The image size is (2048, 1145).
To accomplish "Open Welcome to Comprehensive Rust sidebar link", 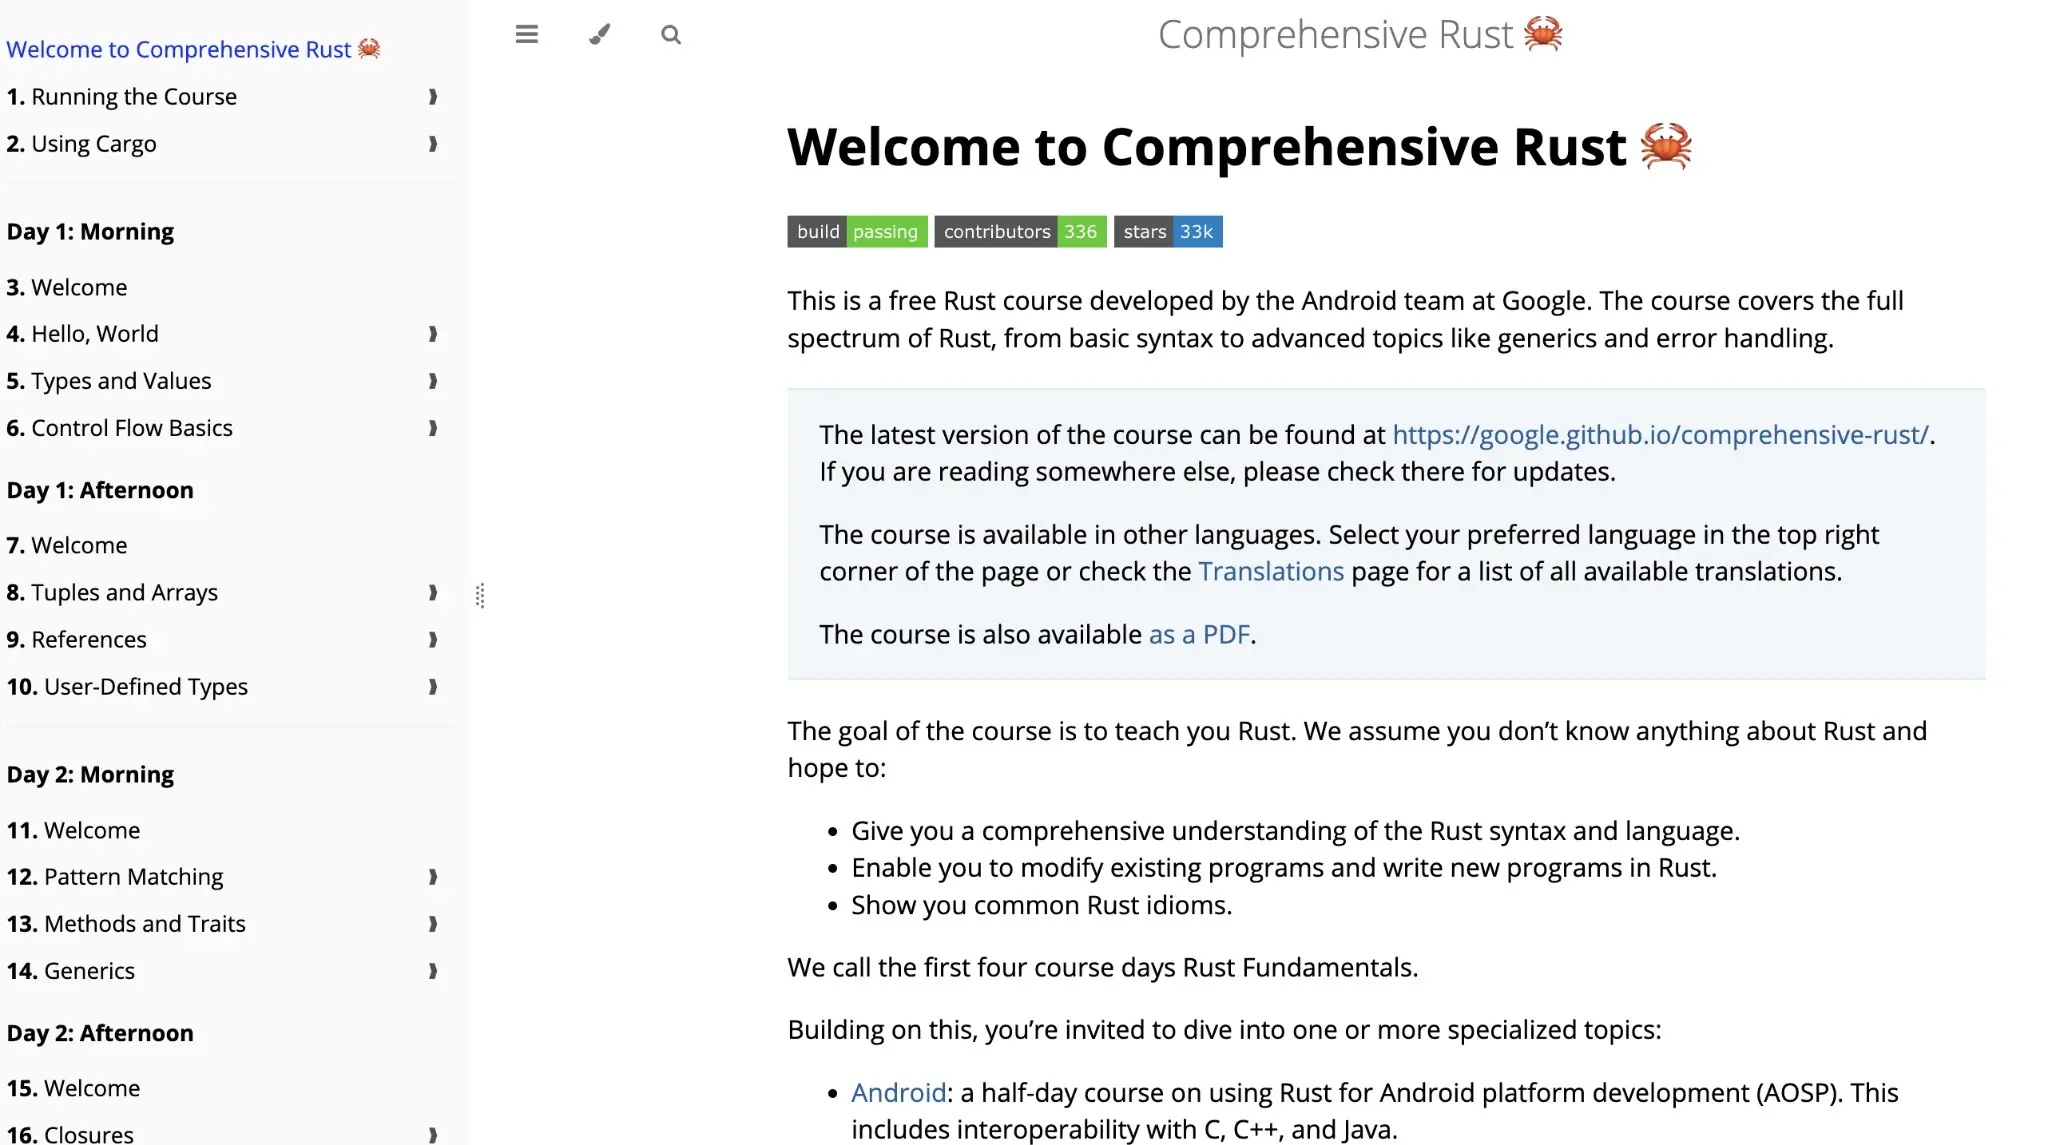I will point(193,49).
